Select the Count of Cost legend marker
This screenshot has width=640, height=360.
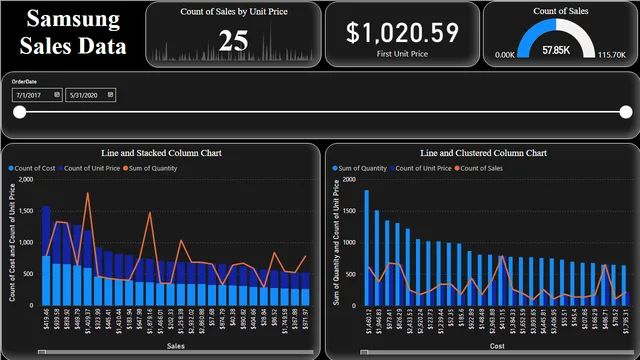[11, 168]
